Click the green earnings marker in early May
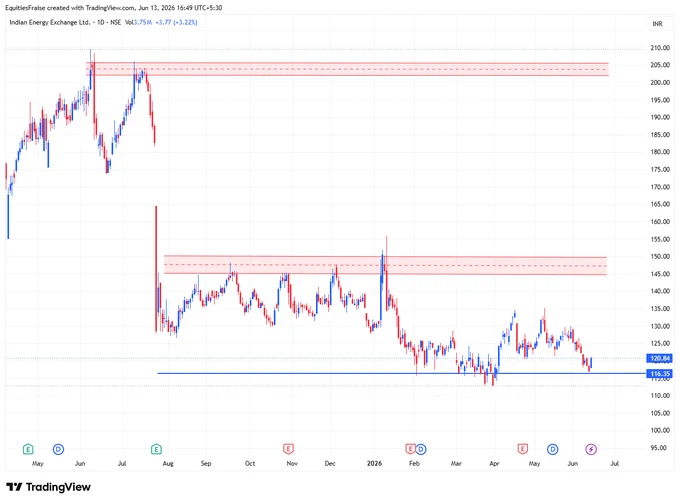680x503 pixels. 28,449
